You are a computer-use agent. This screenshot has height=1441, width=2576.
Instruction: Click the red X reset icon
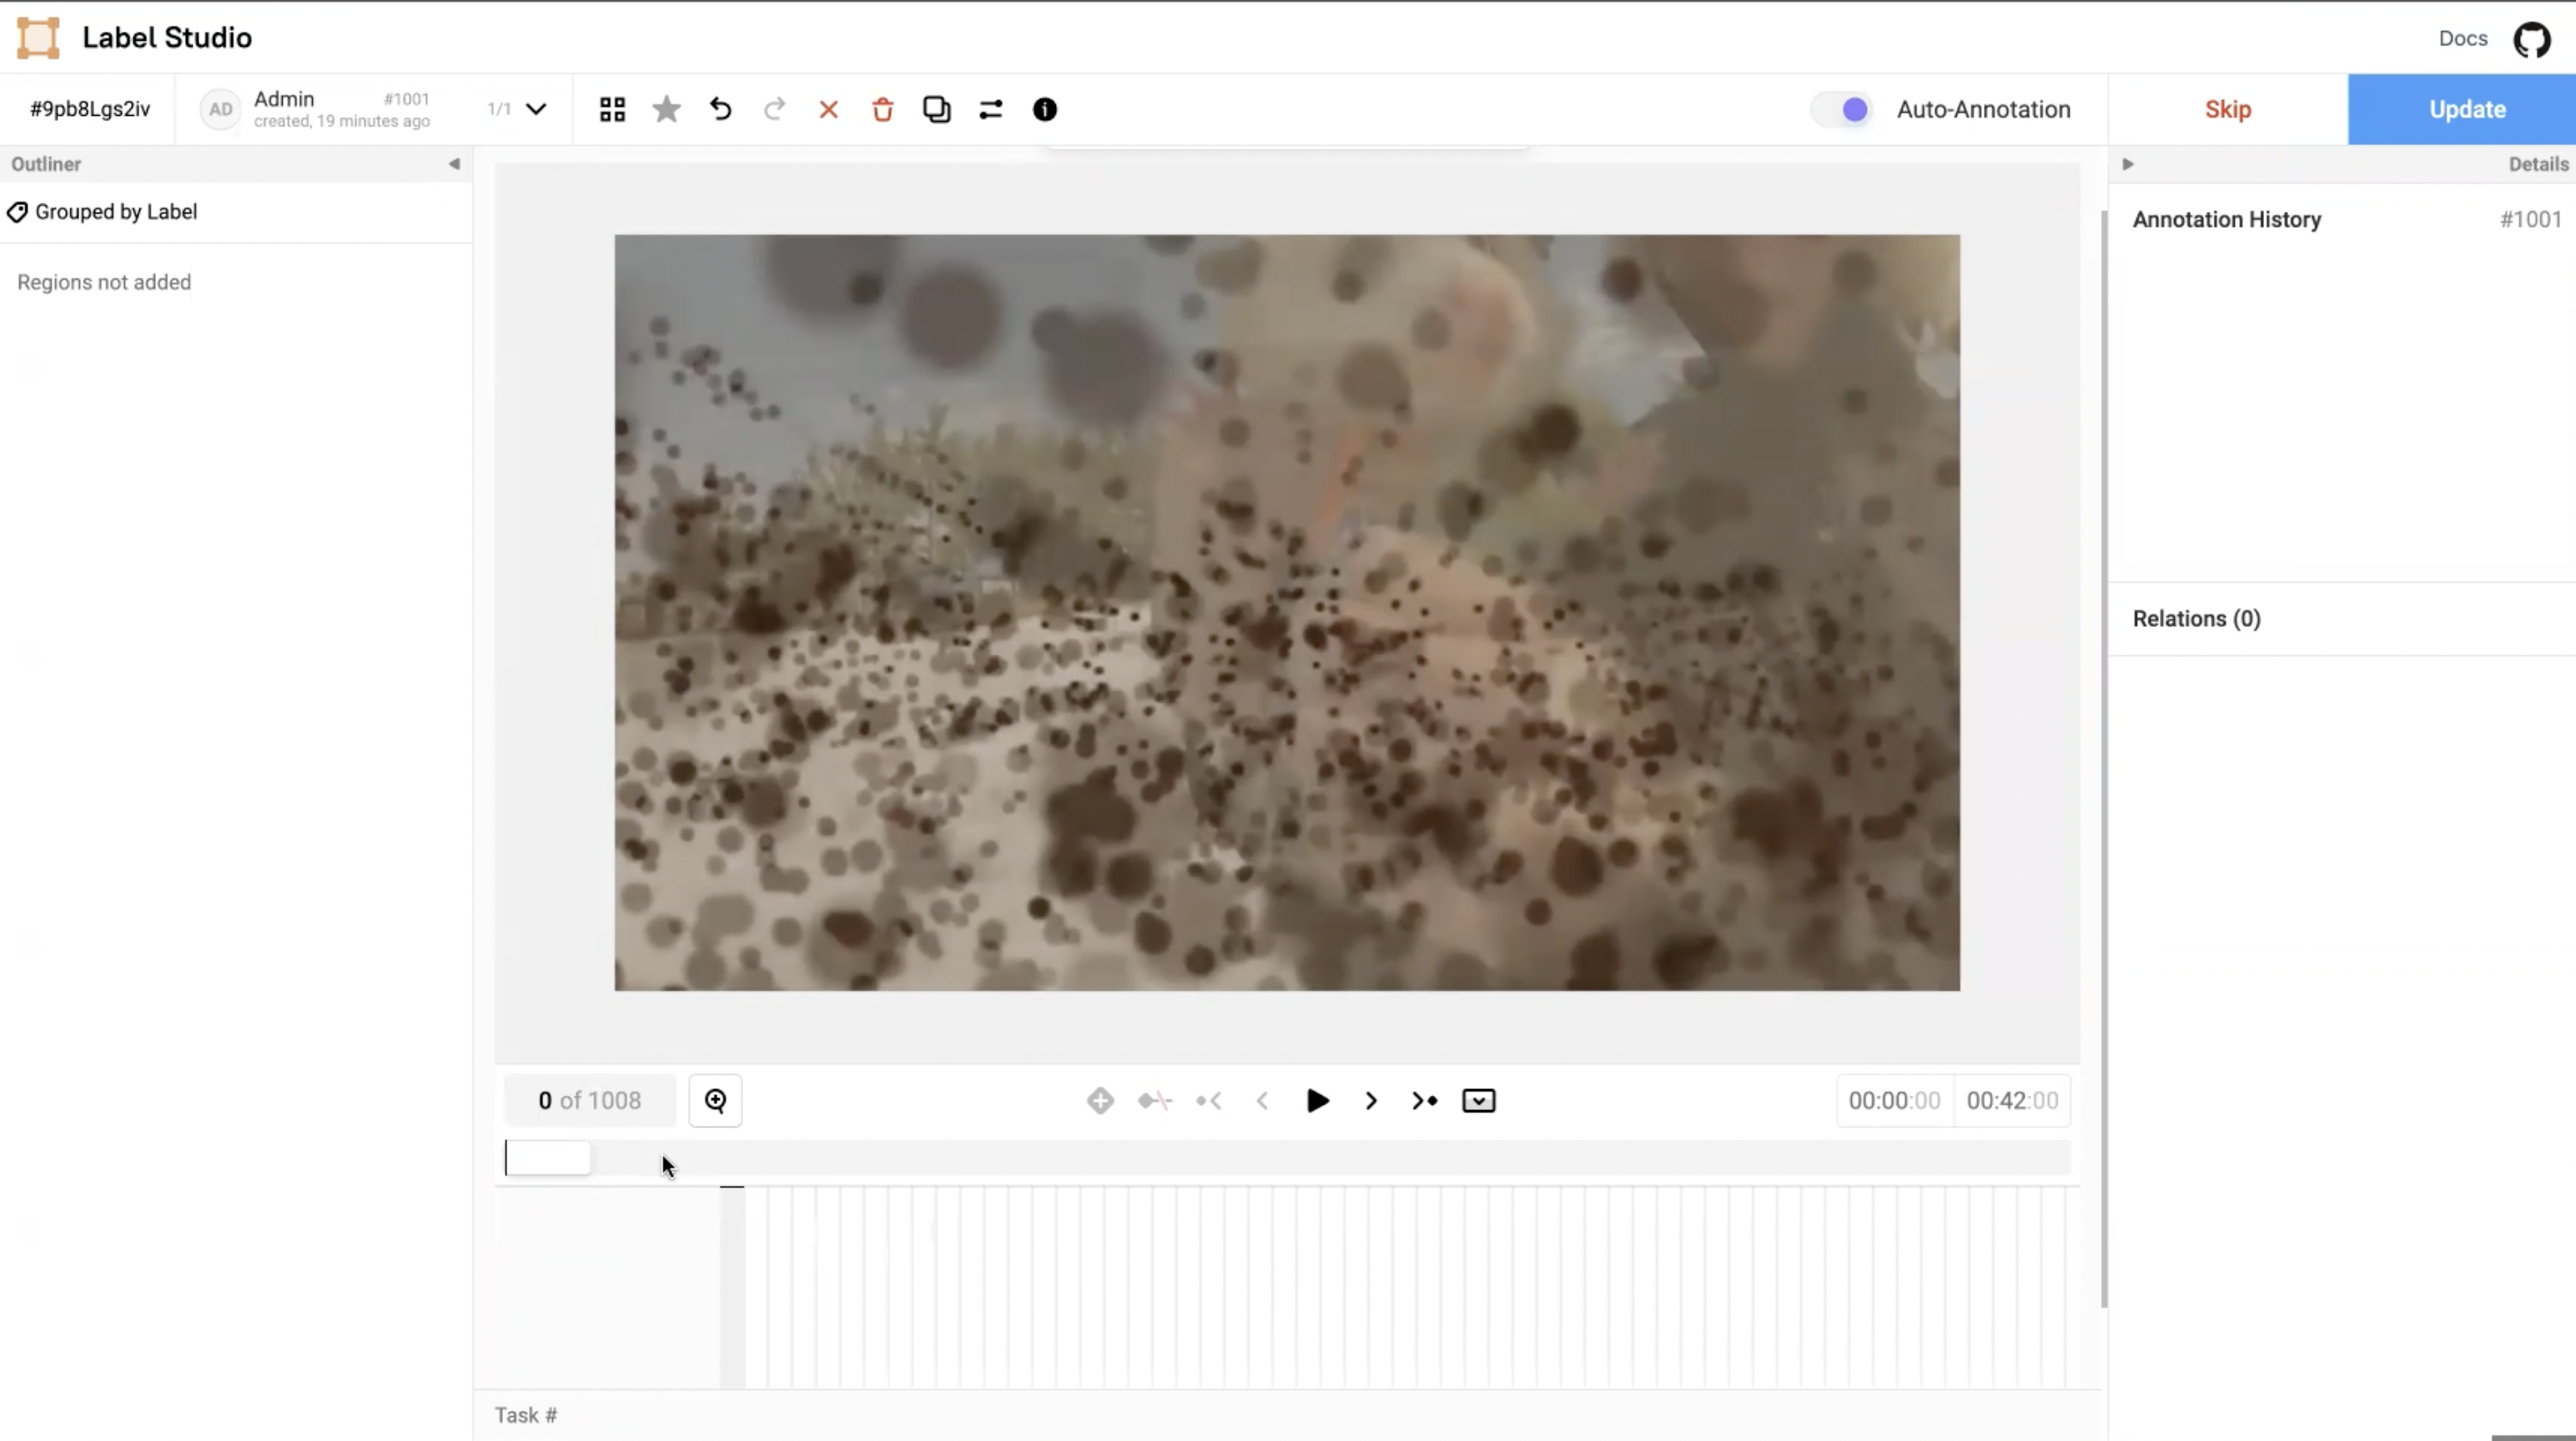(x=828, y=109)
